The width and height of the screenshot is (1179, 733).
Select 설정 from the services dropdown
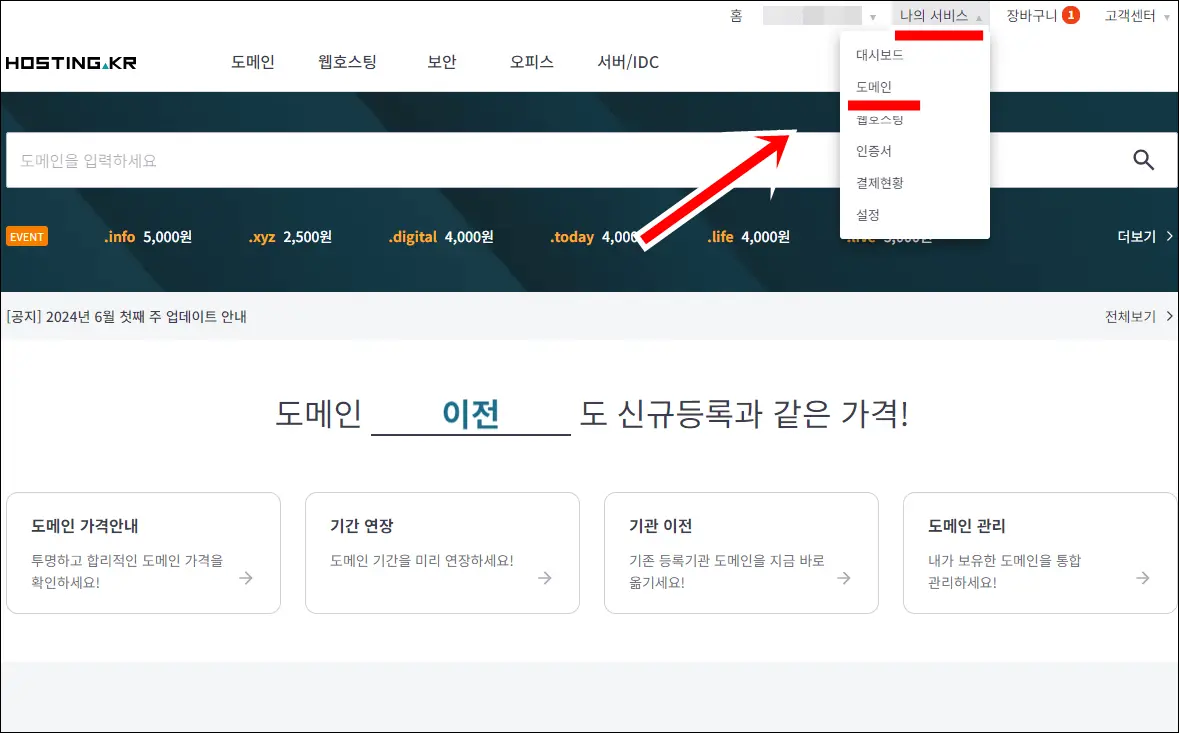point(868,214)
